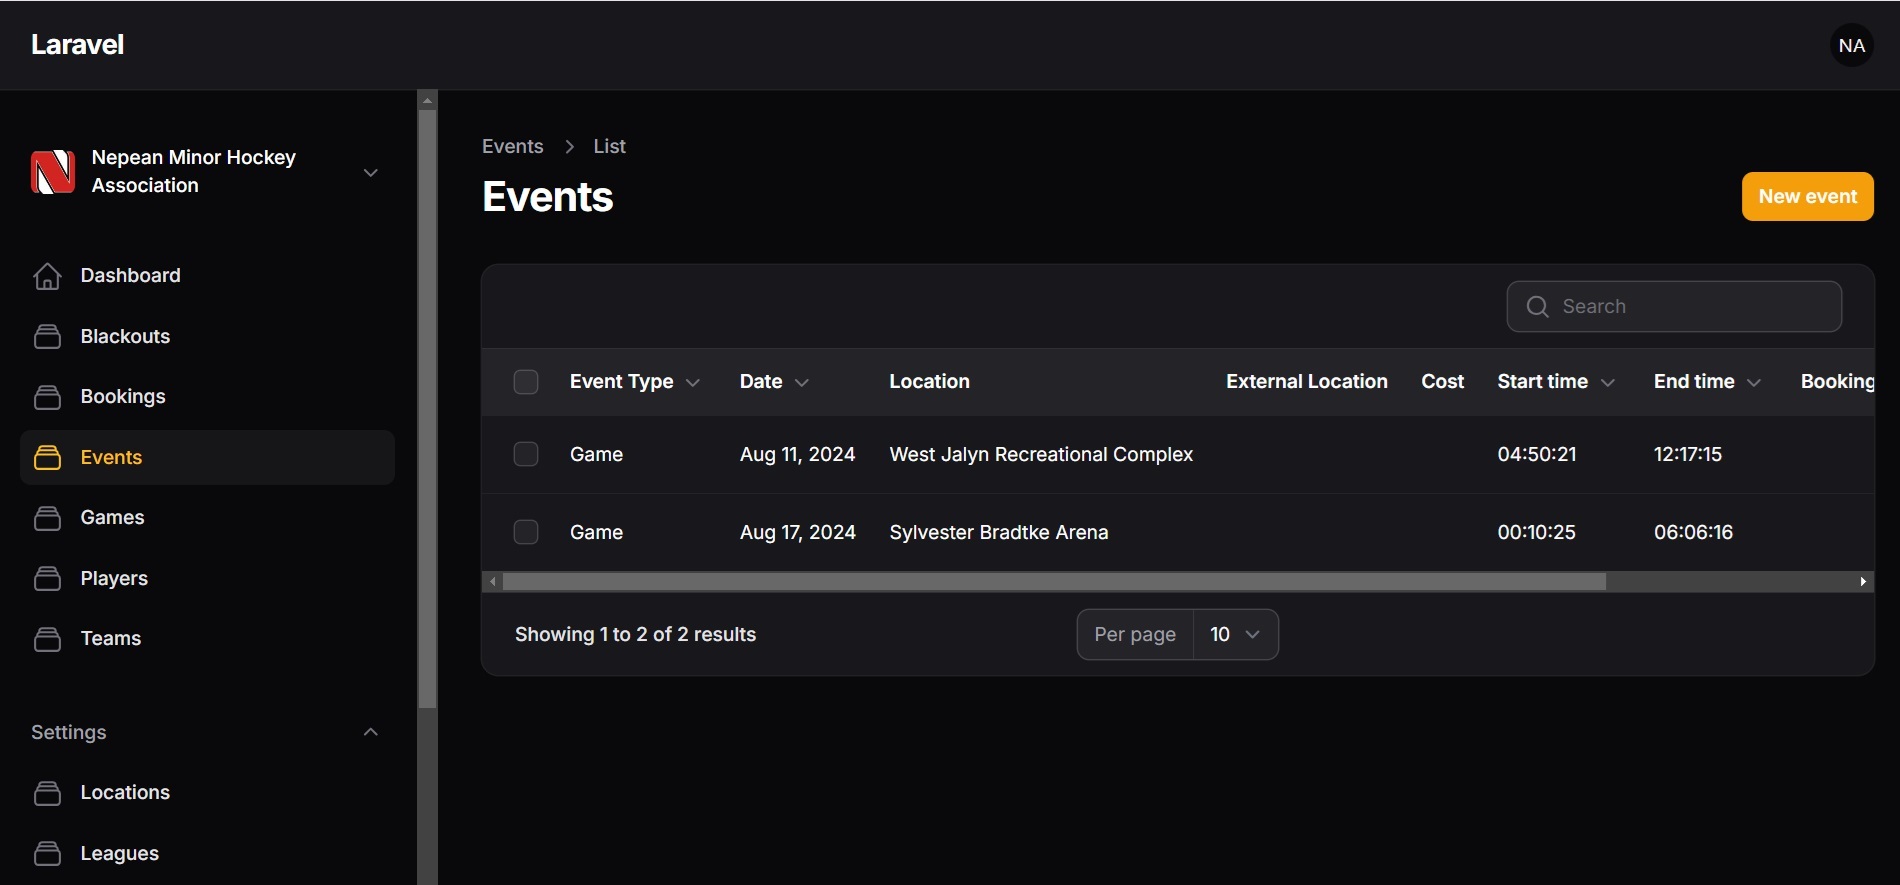Open Leagues in the sidebar
The image size is (1900, 885).
[x=119, y=853]
